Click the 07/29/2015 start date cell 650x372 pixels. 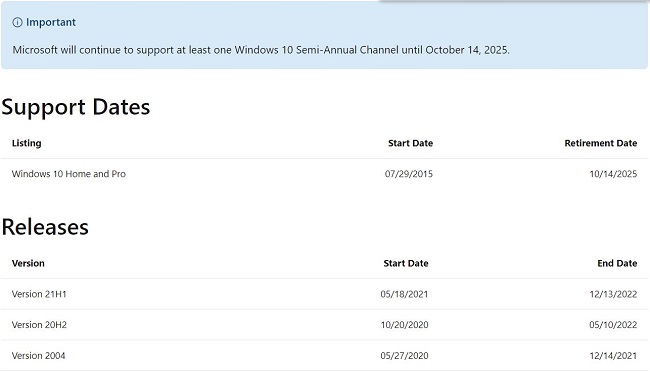[409, 174]
